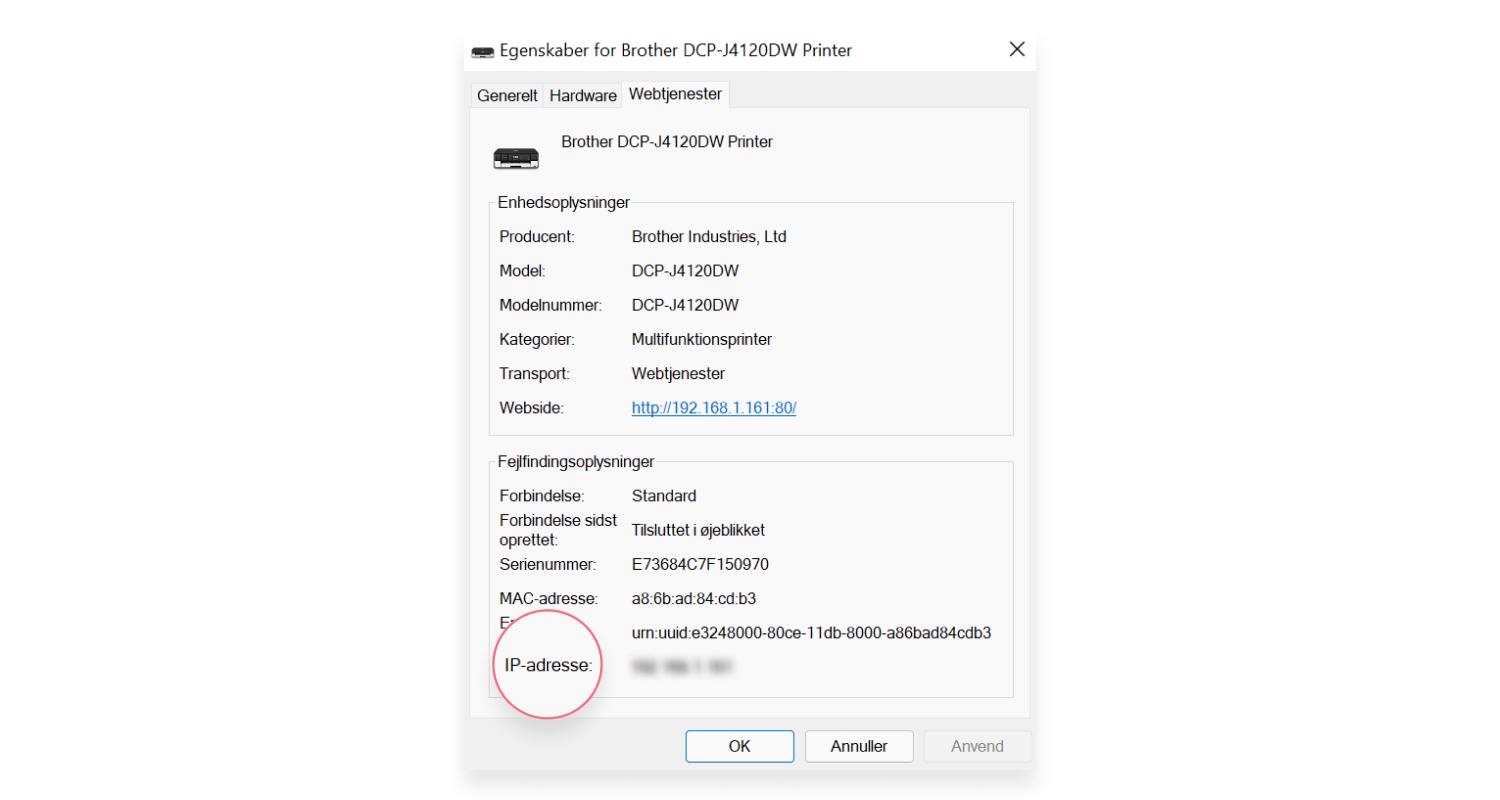The image size is (1500, 800).
Task: Click the Fejlfindingsoplysninger group heading
Action: [x=576, y=462]
